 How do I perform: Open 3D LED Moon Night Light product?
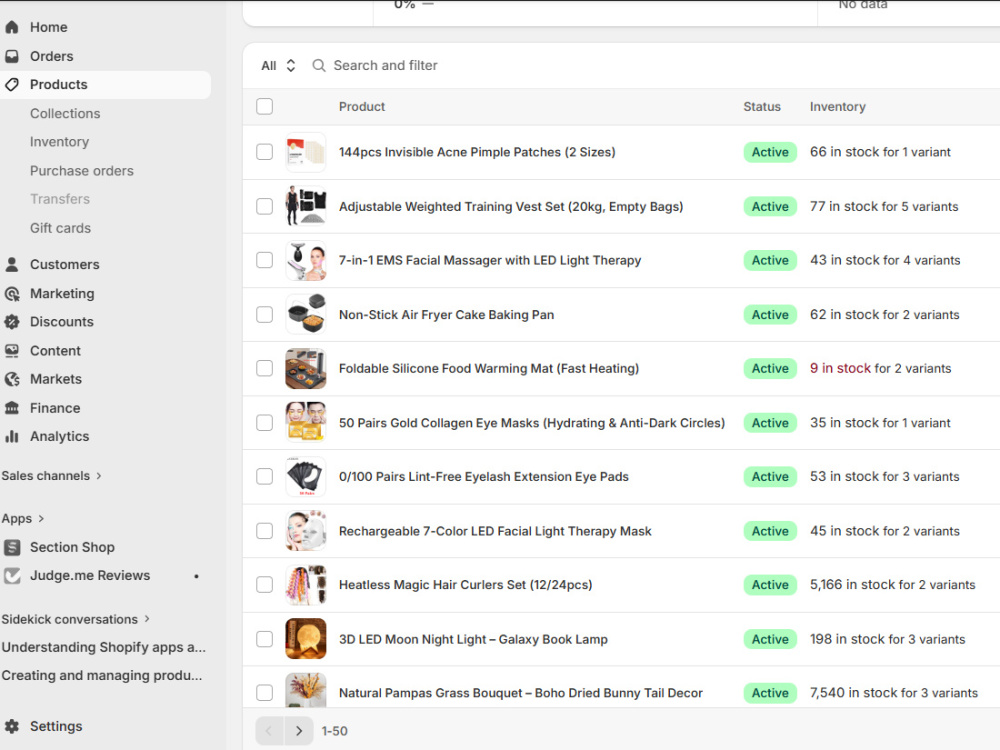473,639
